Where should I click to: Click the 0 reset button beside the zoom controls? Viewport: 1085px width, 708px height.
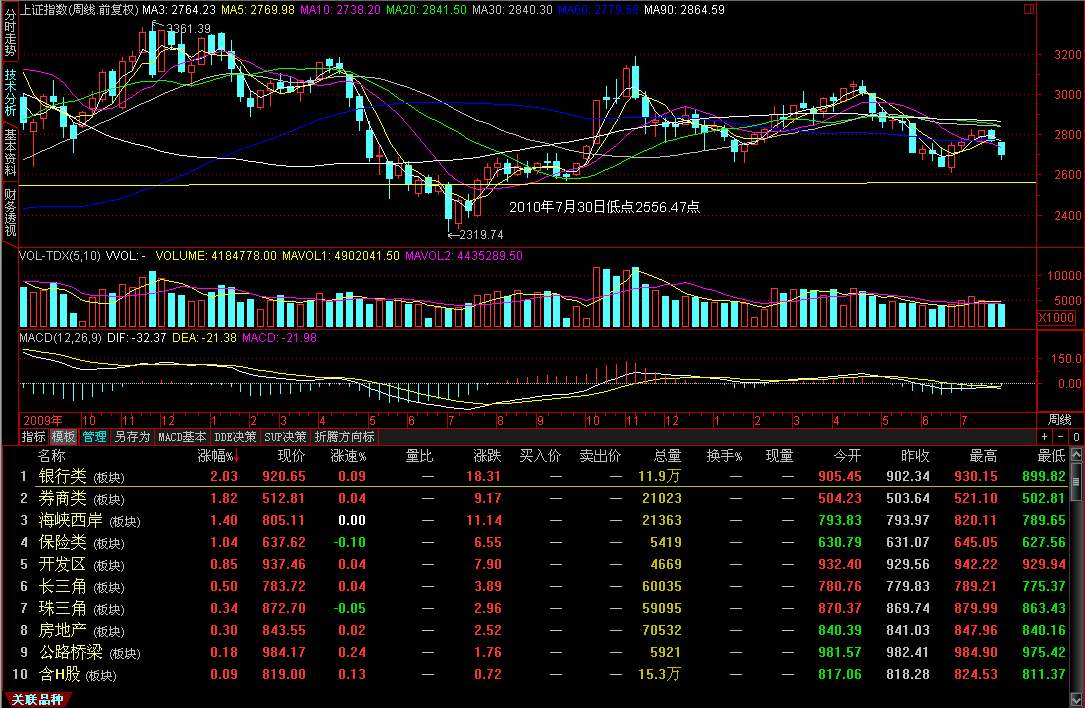click(1076, 437)
